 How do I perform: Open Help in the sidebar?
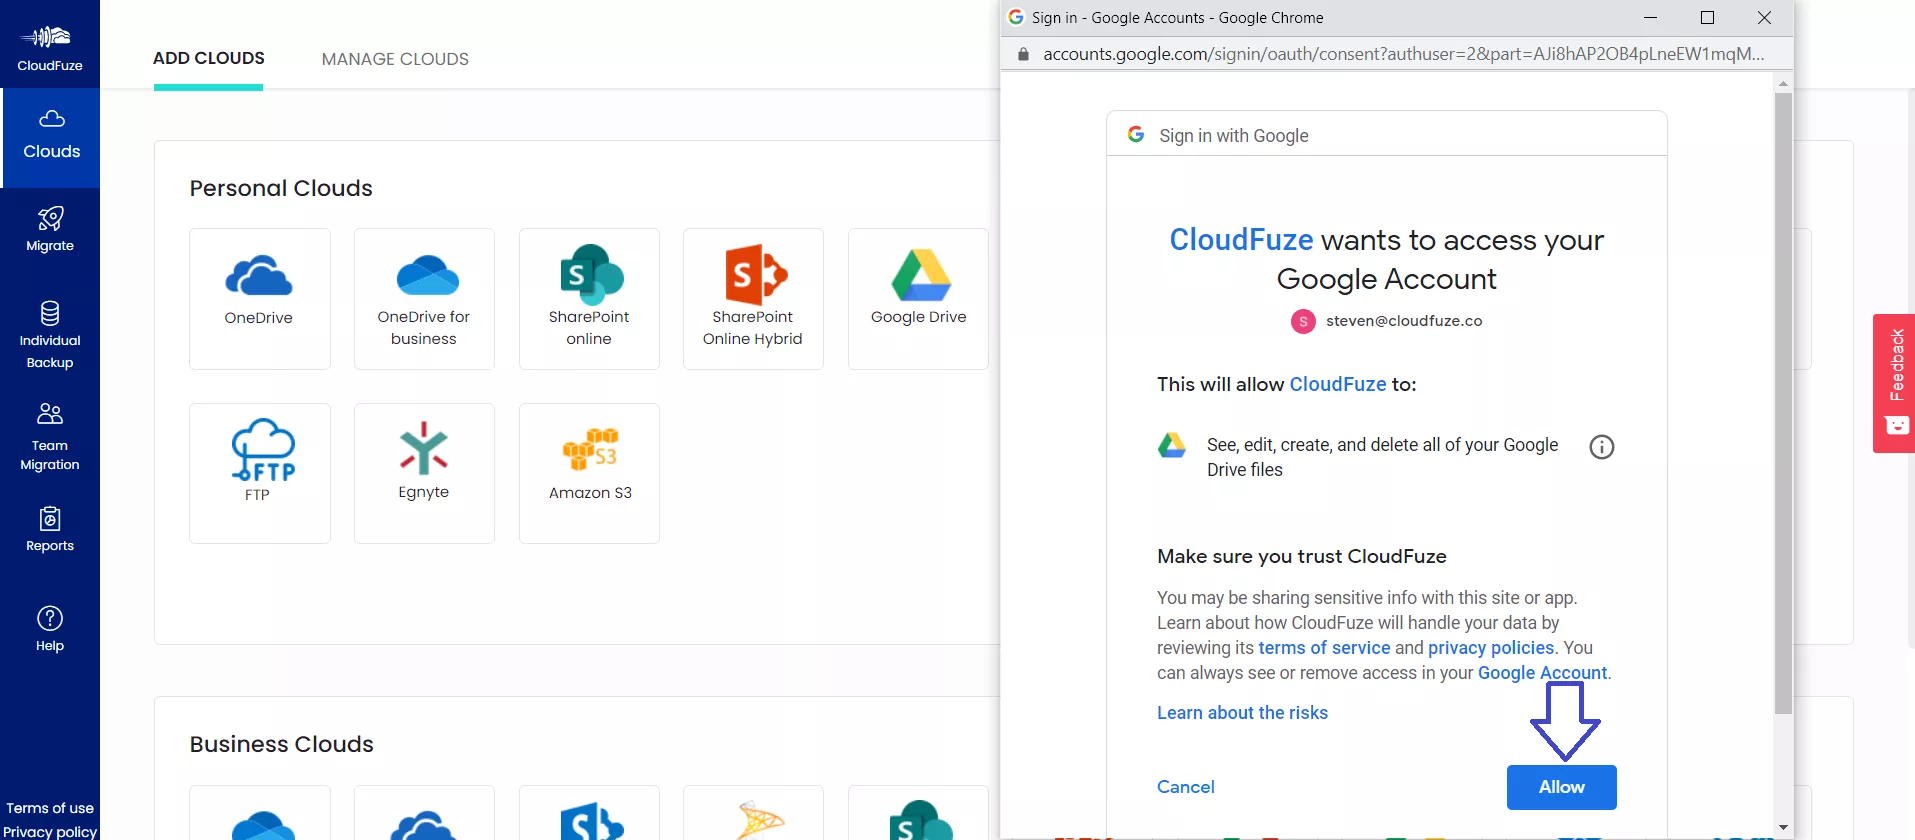(50, 629)
